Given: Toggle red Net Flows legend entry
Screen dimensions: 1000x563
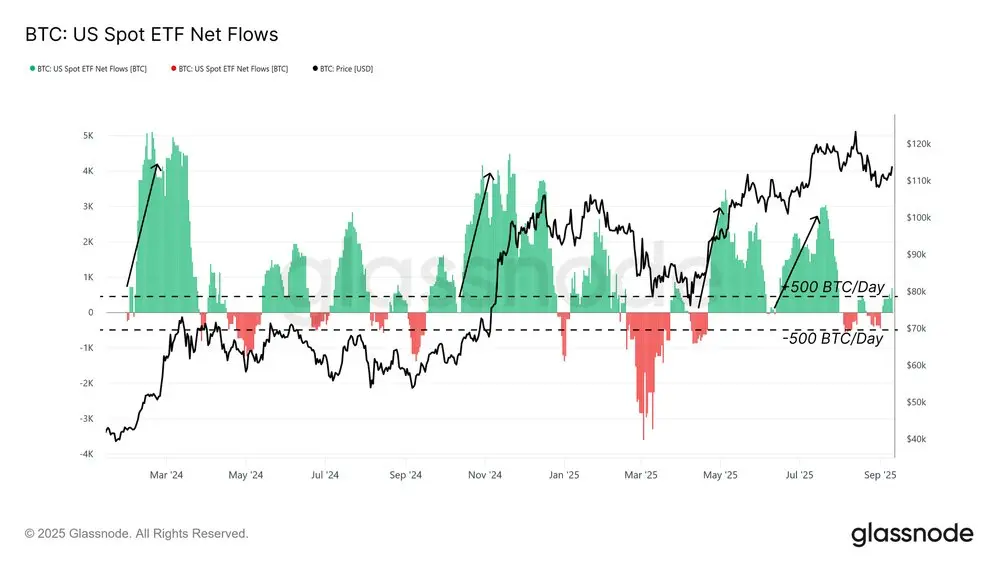Looking at the screenshot, I should tap(230, 69).
